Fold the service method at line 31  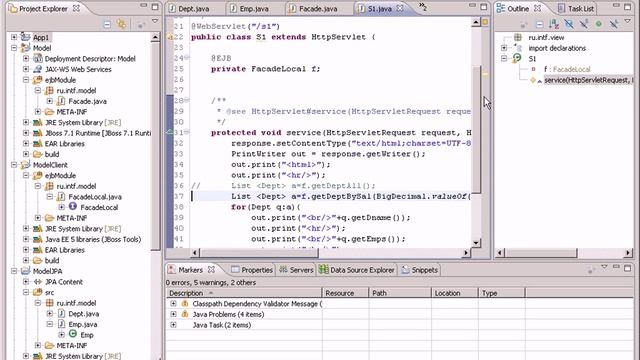tap(187, 132)
